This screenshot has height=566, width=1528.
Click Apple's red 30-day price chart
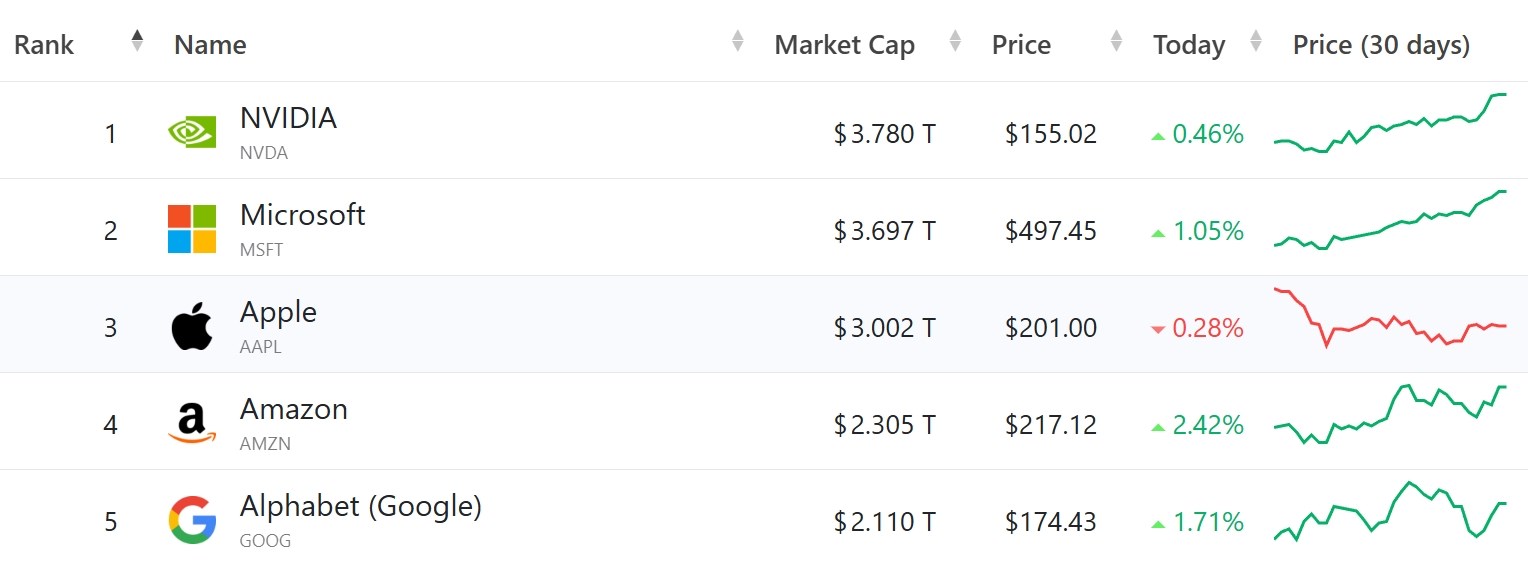1391,317
